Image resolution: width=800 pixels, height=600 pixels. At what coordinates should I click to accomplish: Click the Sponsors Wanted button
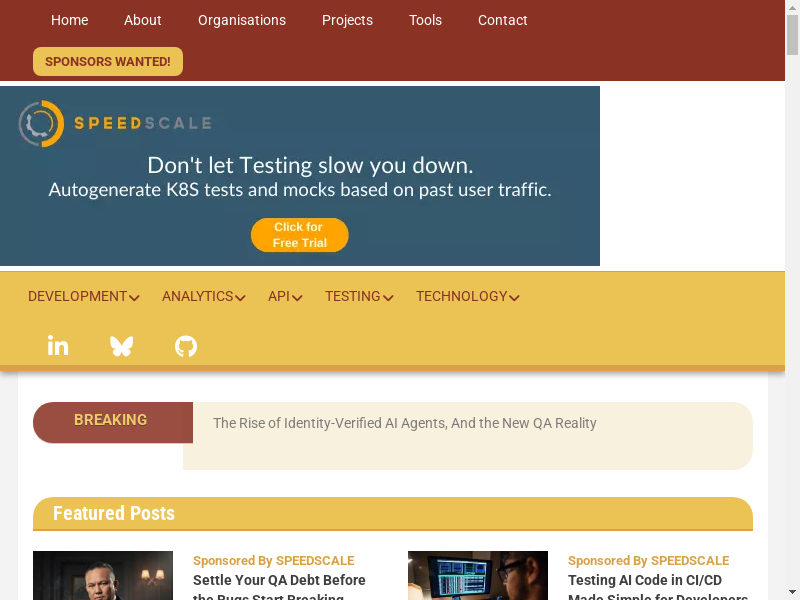tap(108, 62)
